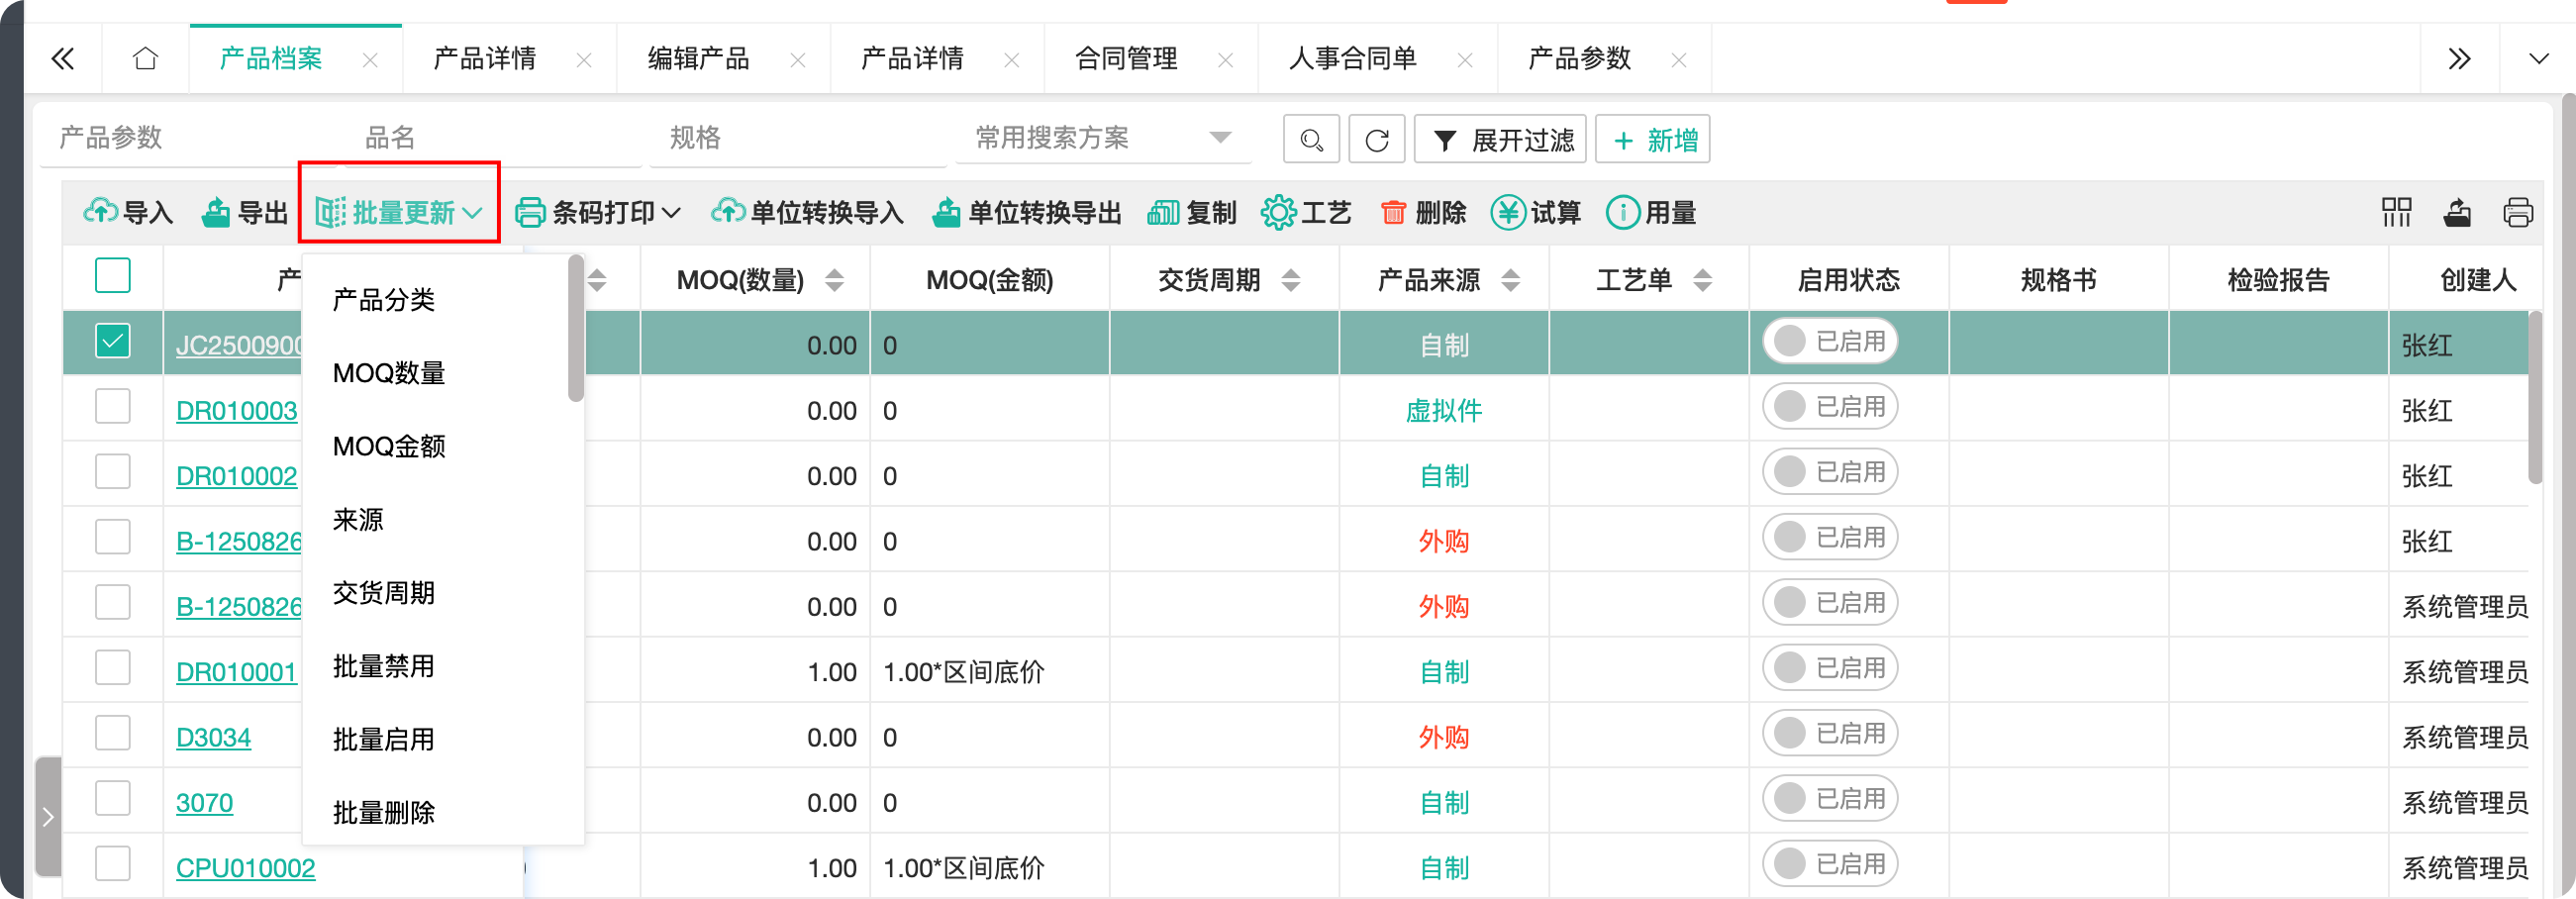The image size is (2576, 899).
Task: Uncheck the checkbox for row JC2500900
Action: (x=113, y=342)
